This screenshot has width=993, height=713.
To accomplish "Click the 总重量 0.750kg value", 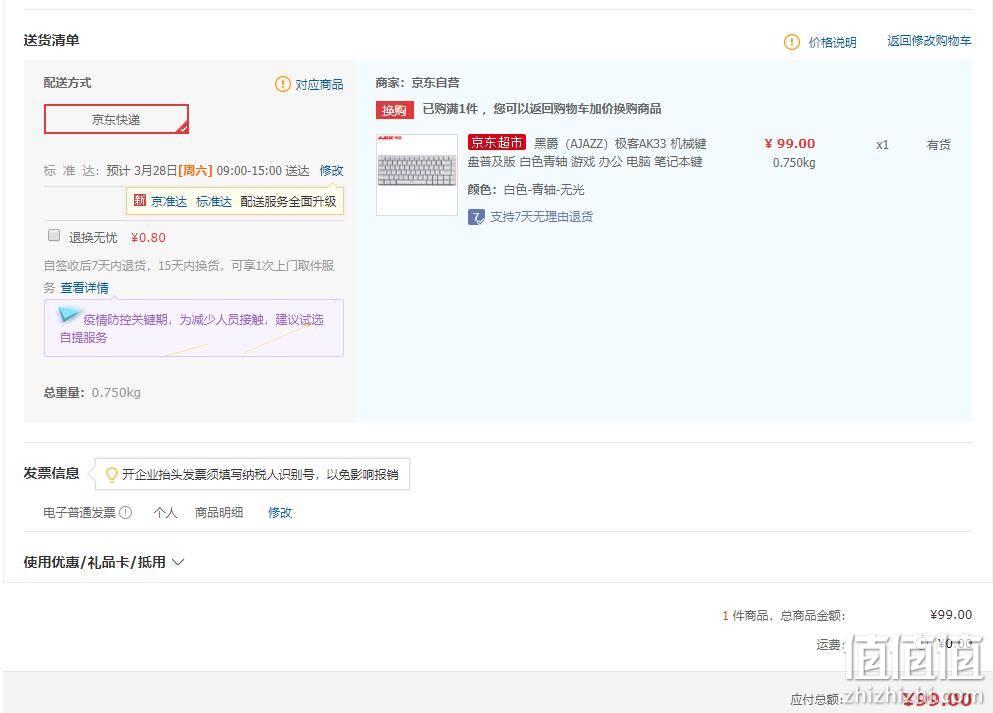I will click(x=116, y=393).
